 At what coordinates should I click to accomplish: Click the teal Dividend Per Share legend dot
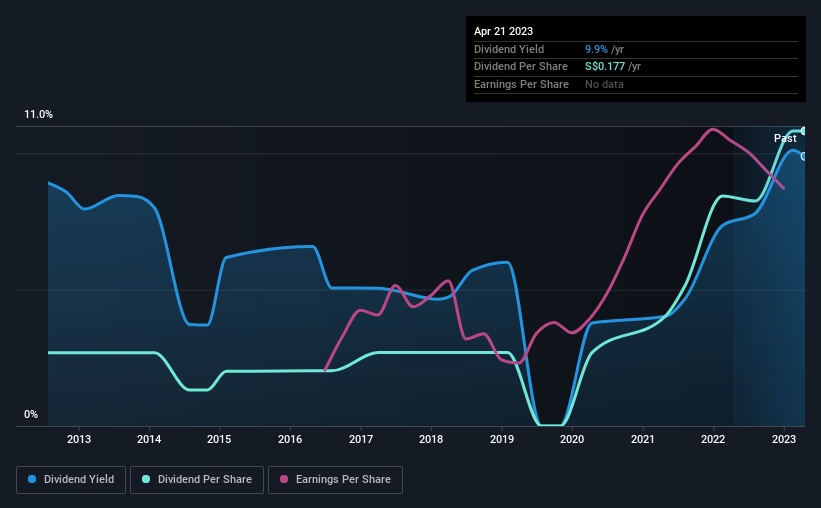[146, 479]
